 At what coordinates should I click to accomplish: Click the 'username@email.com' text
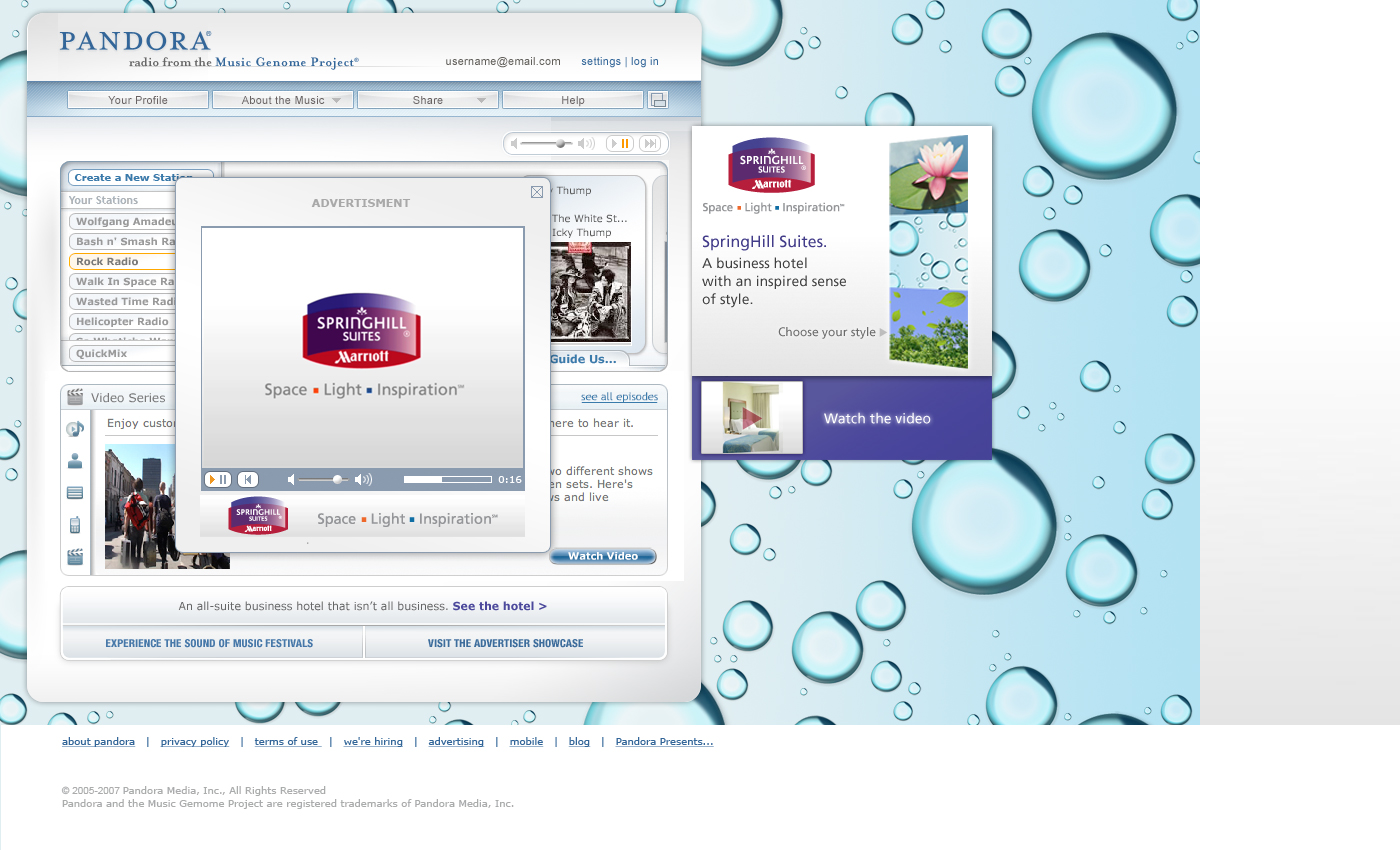click(503, 61)
